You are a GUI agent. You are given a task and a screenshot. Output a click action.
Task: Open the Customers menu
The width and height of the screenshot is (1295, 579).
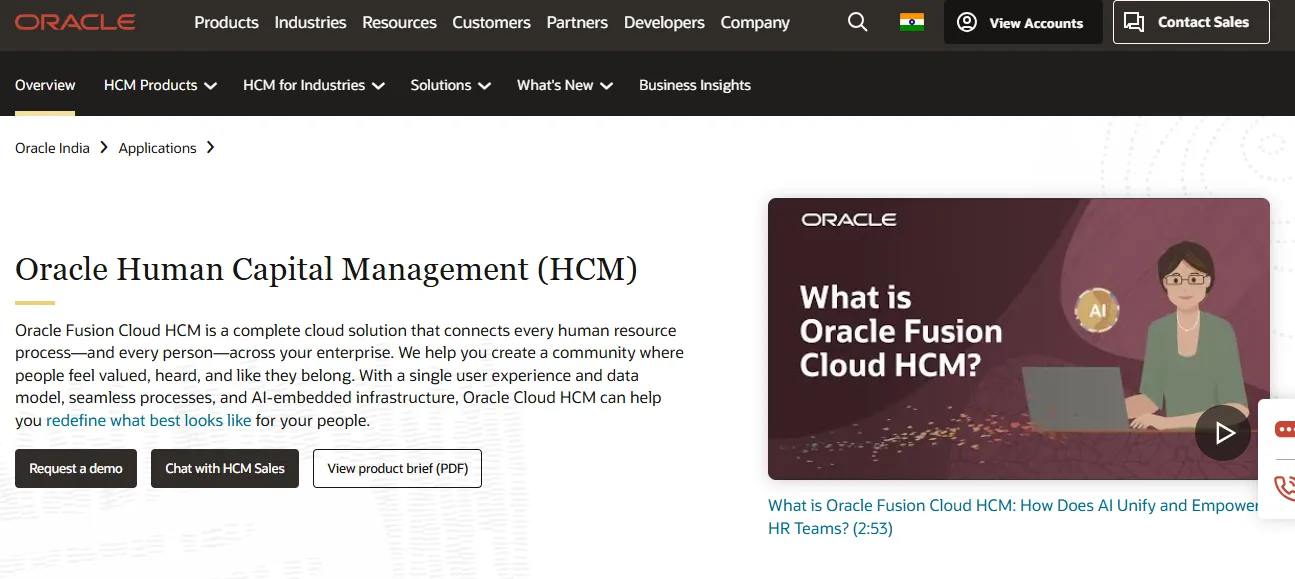click(491, 22)
